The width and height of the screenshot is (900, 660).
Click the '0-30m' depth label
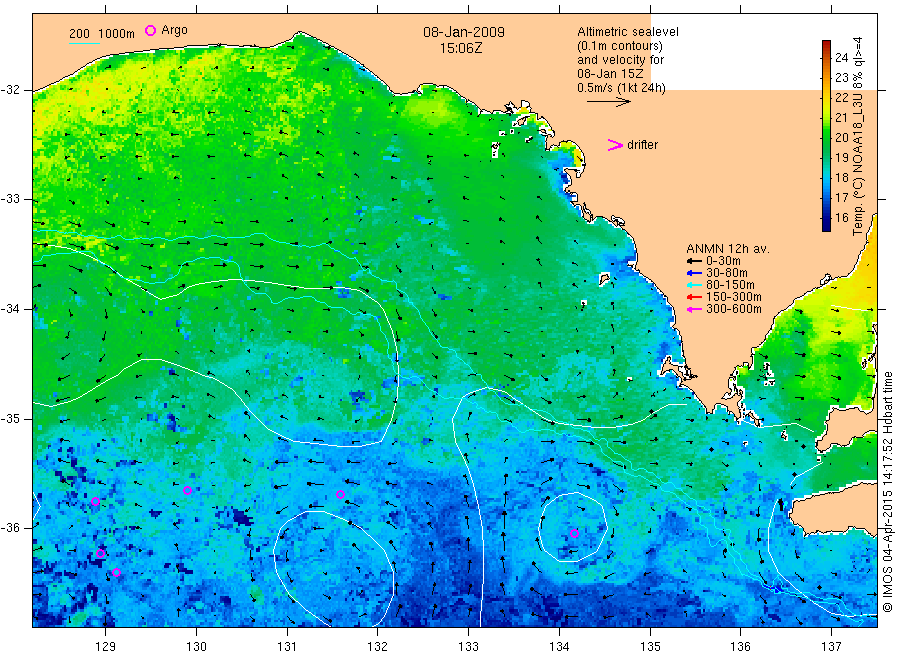[x=723, y=261]
